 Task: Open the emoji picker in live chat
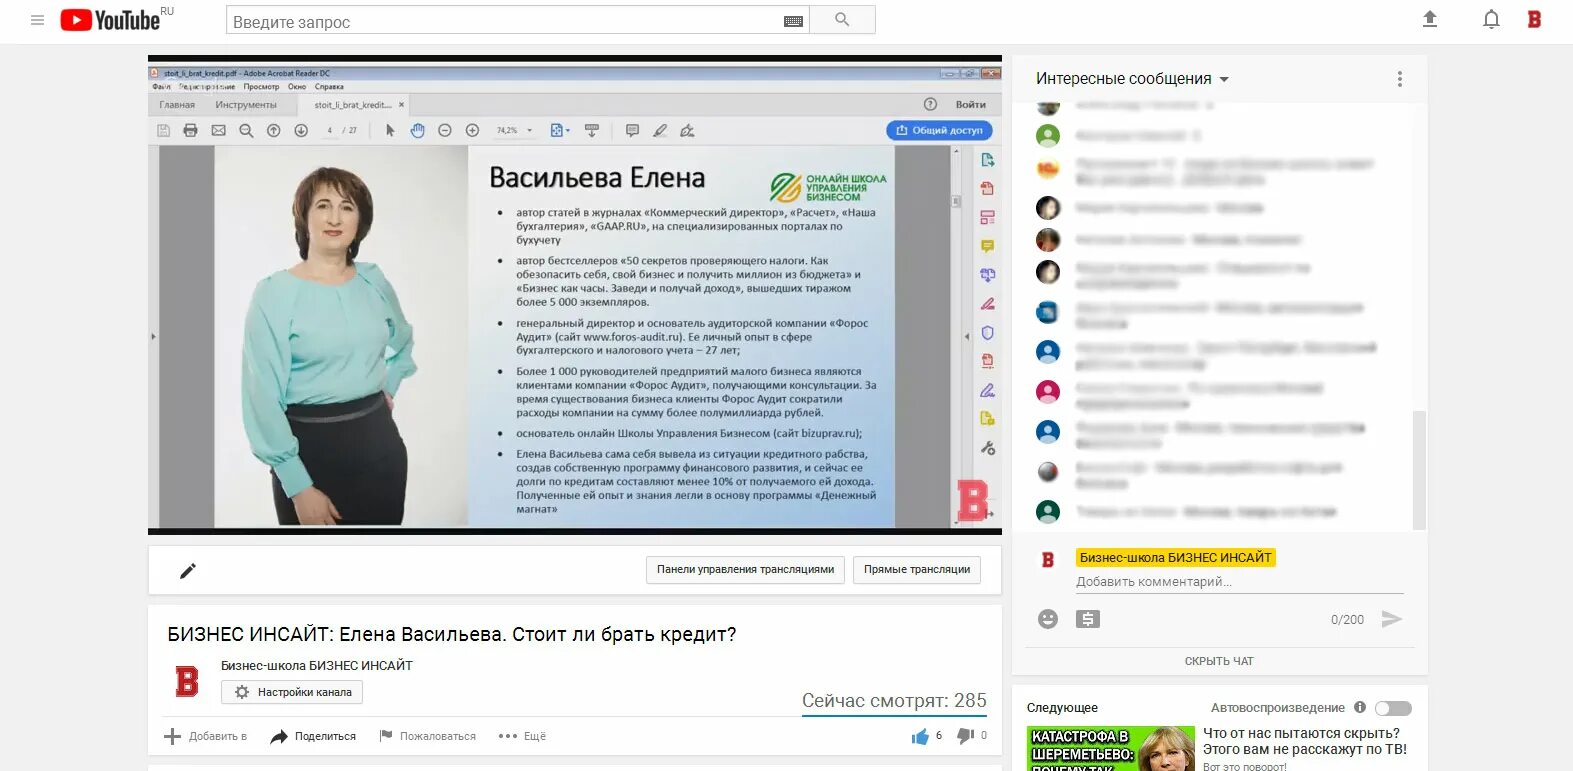tap(1047, 619)
